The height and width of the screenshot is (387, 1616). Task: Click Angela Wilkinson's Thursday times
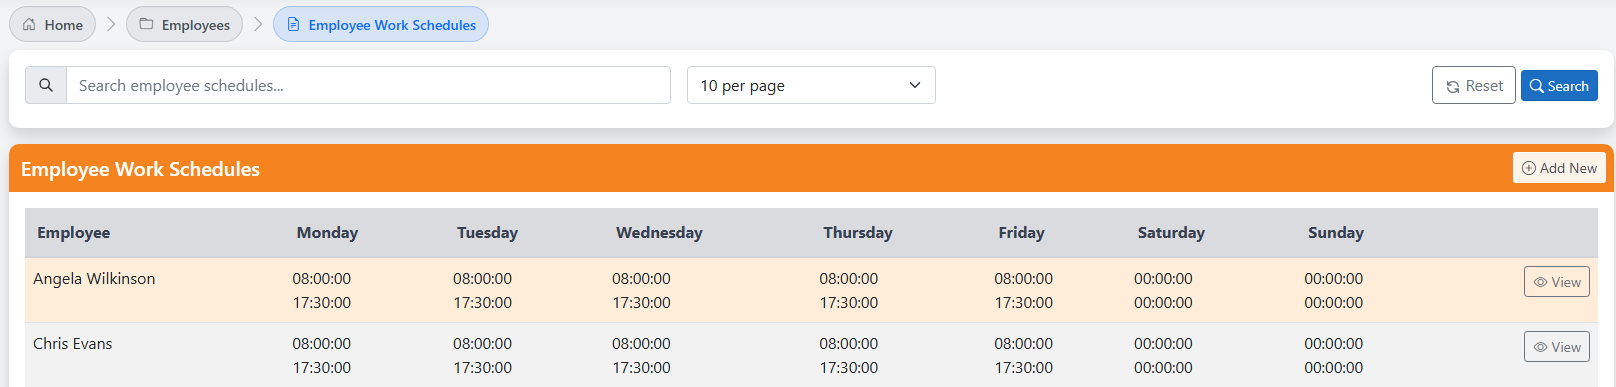848,290
